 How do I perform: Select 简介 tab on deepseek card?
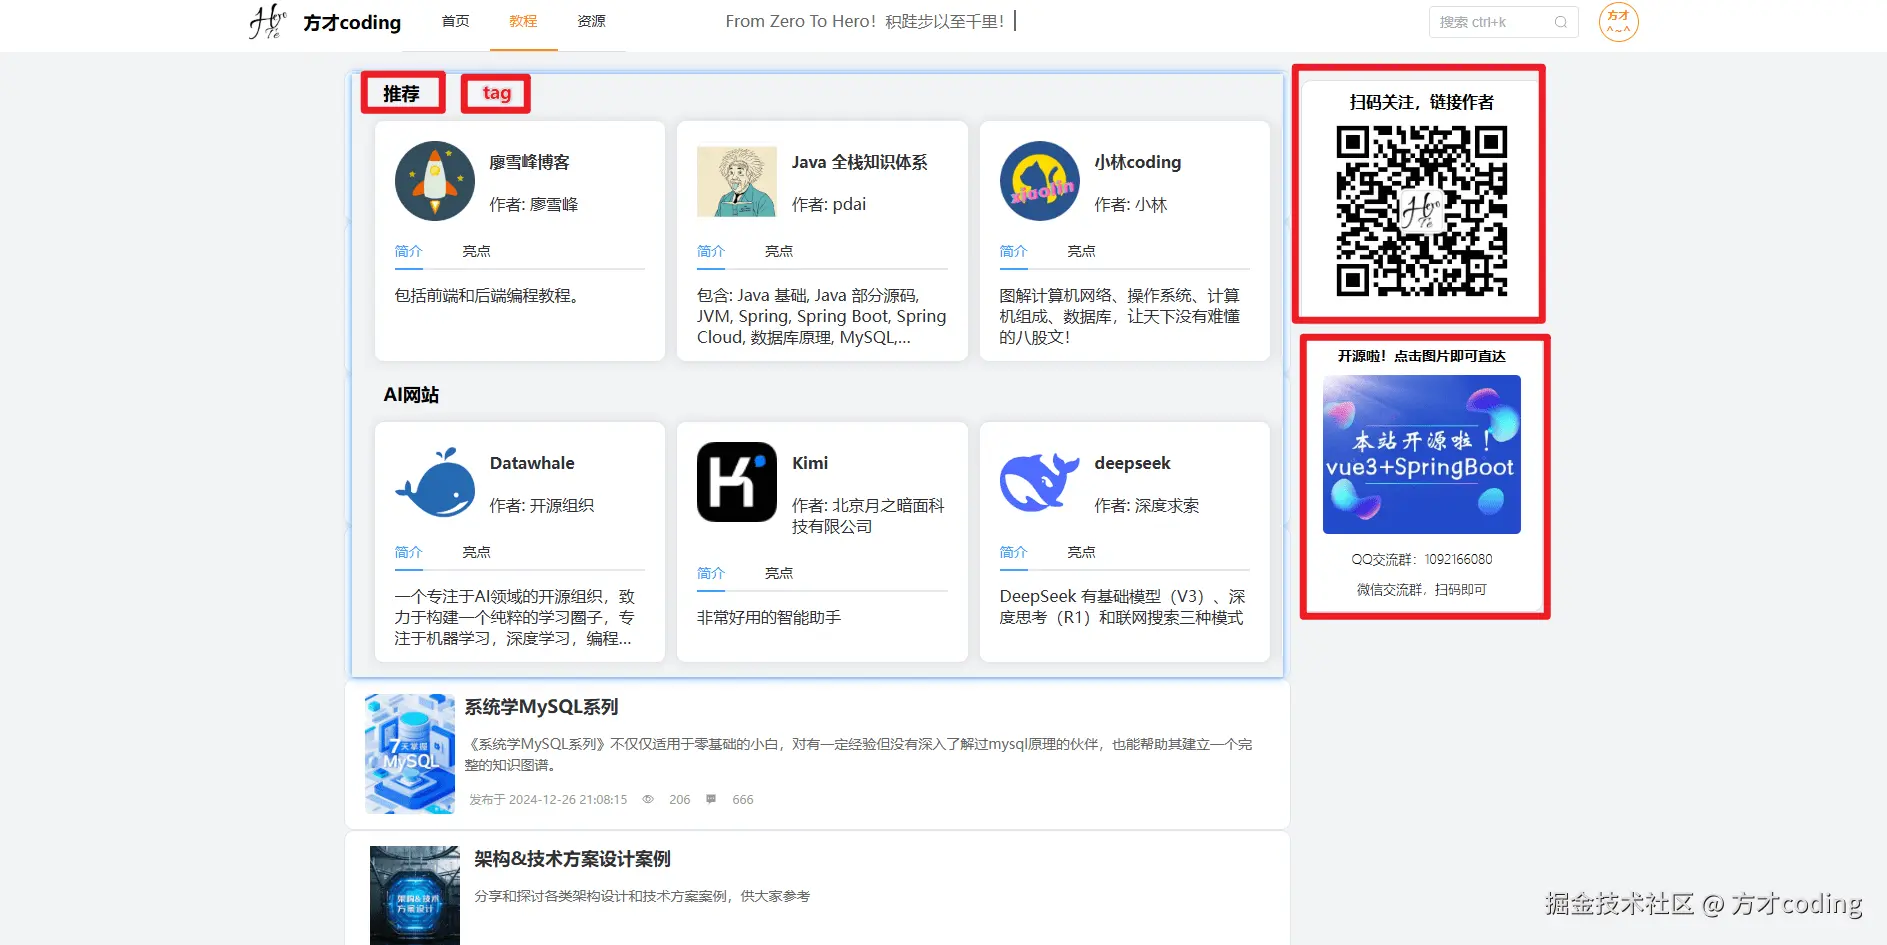pyautogui.click(x=1013, y=552)
